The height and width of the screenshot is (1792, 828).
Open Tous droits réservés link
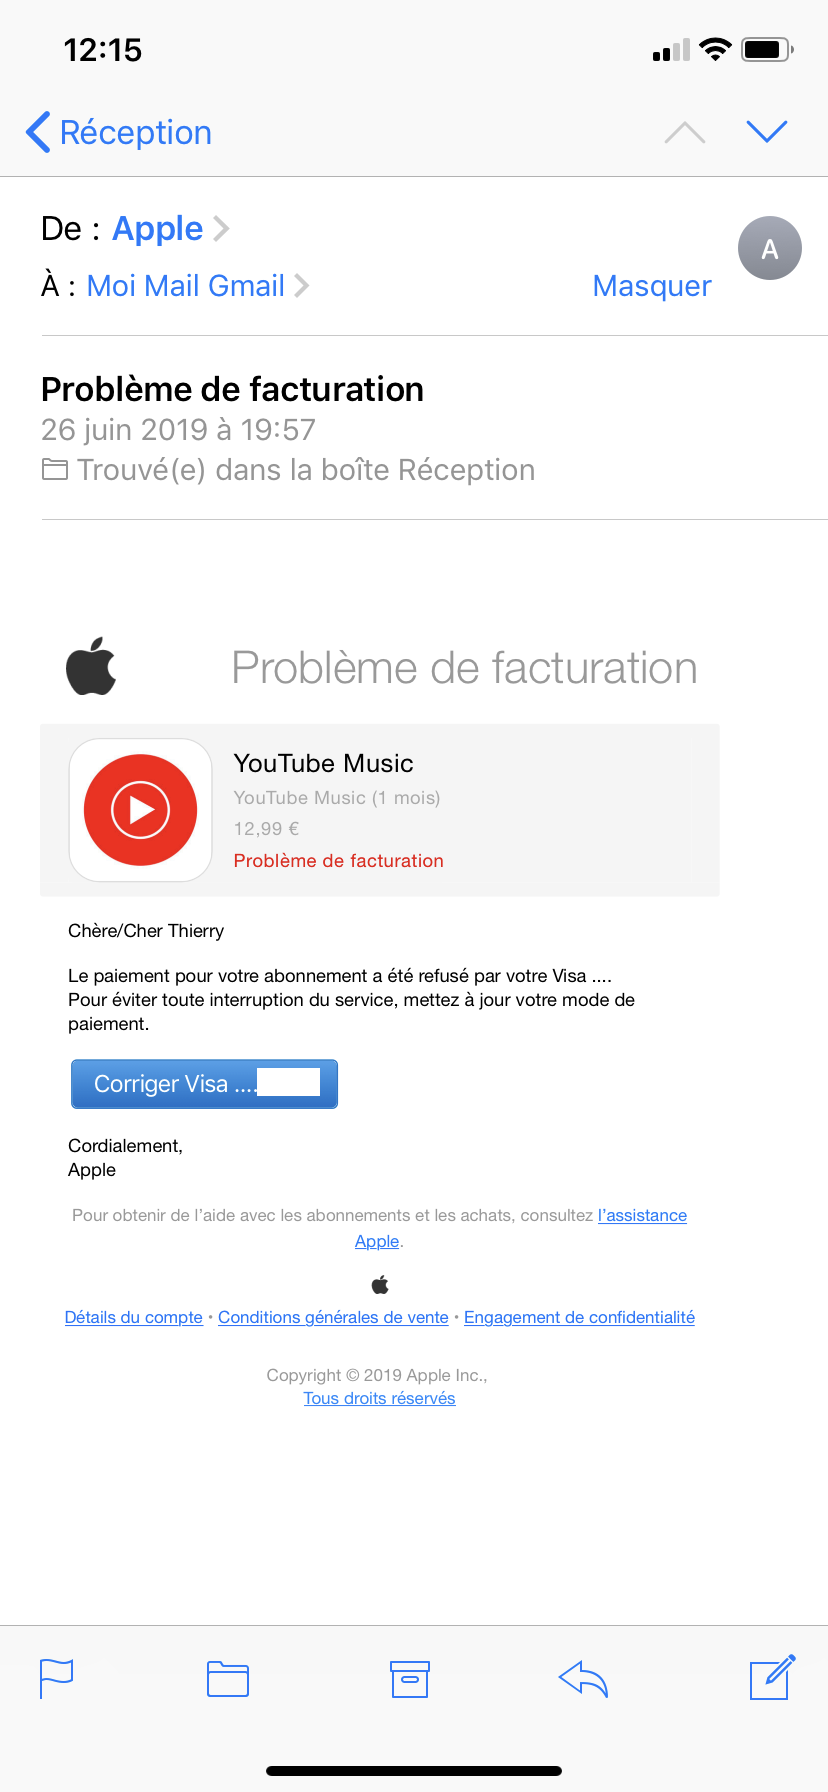pos(379,1399)
